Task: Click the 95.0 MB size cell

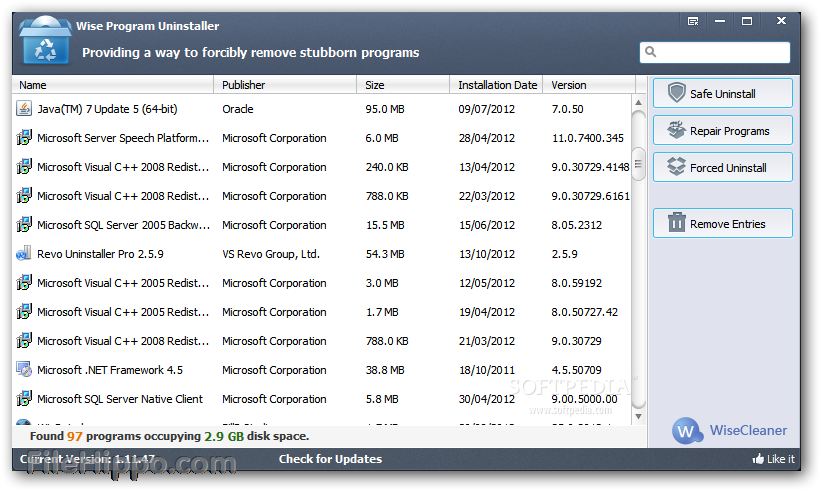Action: pyautogui.click(x=385, y=109)
